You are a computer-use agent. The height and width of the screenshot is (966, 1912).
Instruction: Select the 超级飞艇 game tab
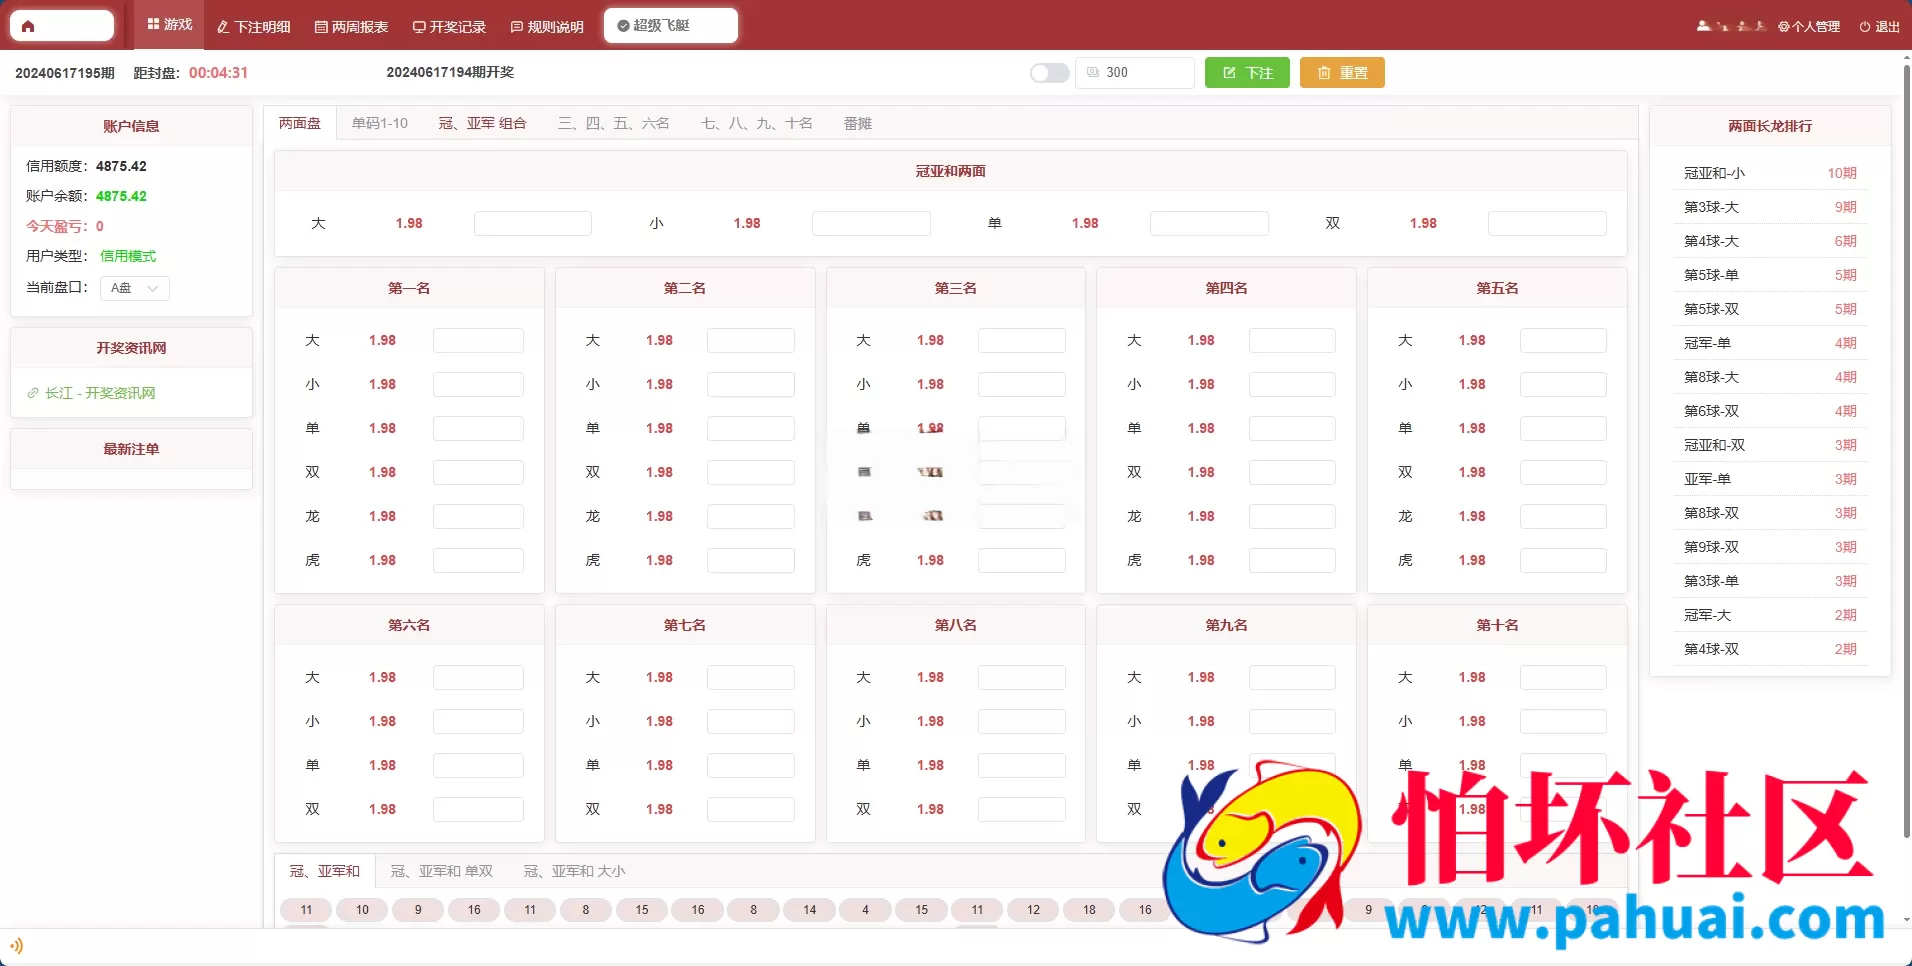pyautogui.click(x=671, y=26)
